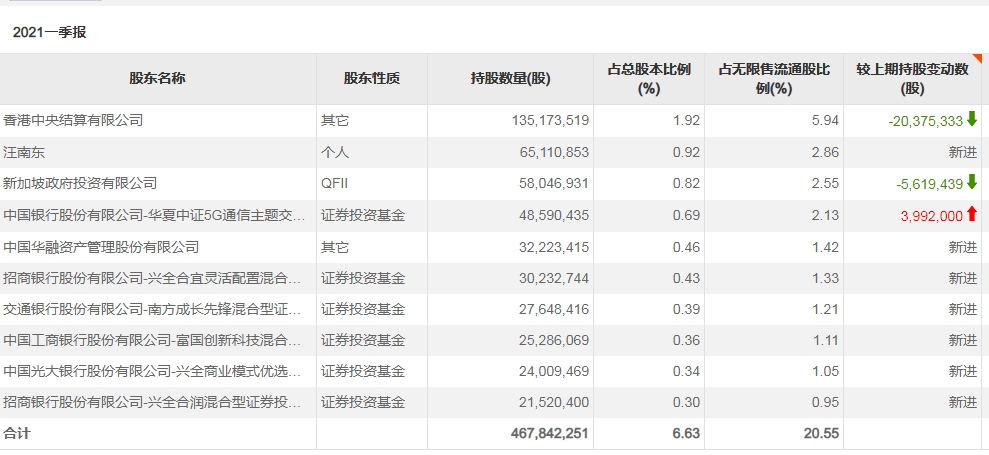The width and height of the screenshot is (989, 455).
Task: Click holding value 24,009,469
Action: tap(554, 371)
